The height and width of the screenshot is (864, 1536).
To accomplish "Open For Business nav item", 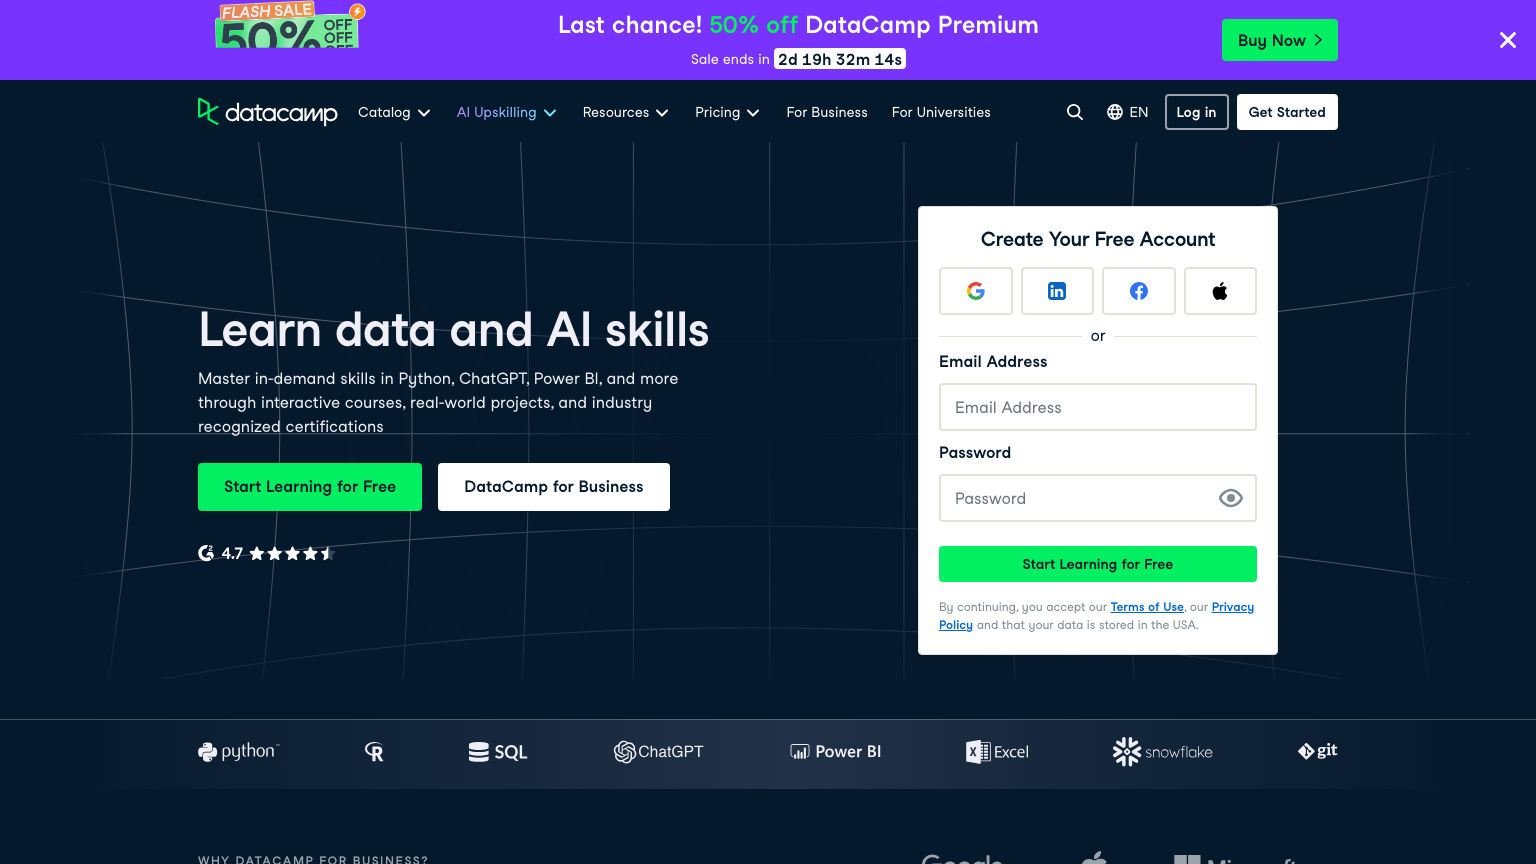I will (827, 112).
